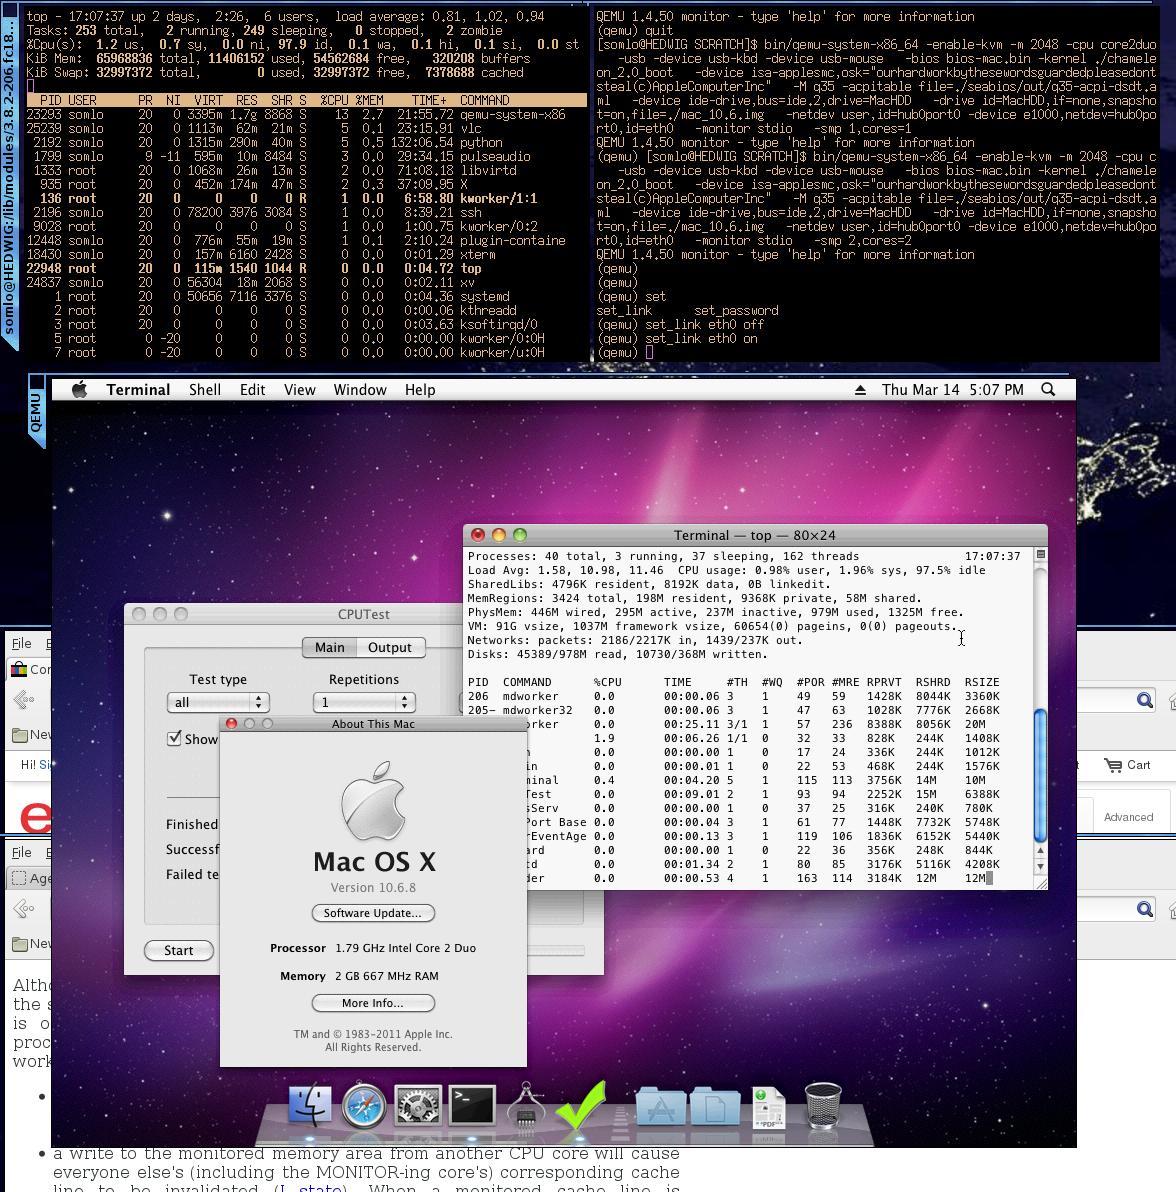1176x1192 pixels.
Task: Click the upper browser search magnifier icon
Action: coord(1145,700)
